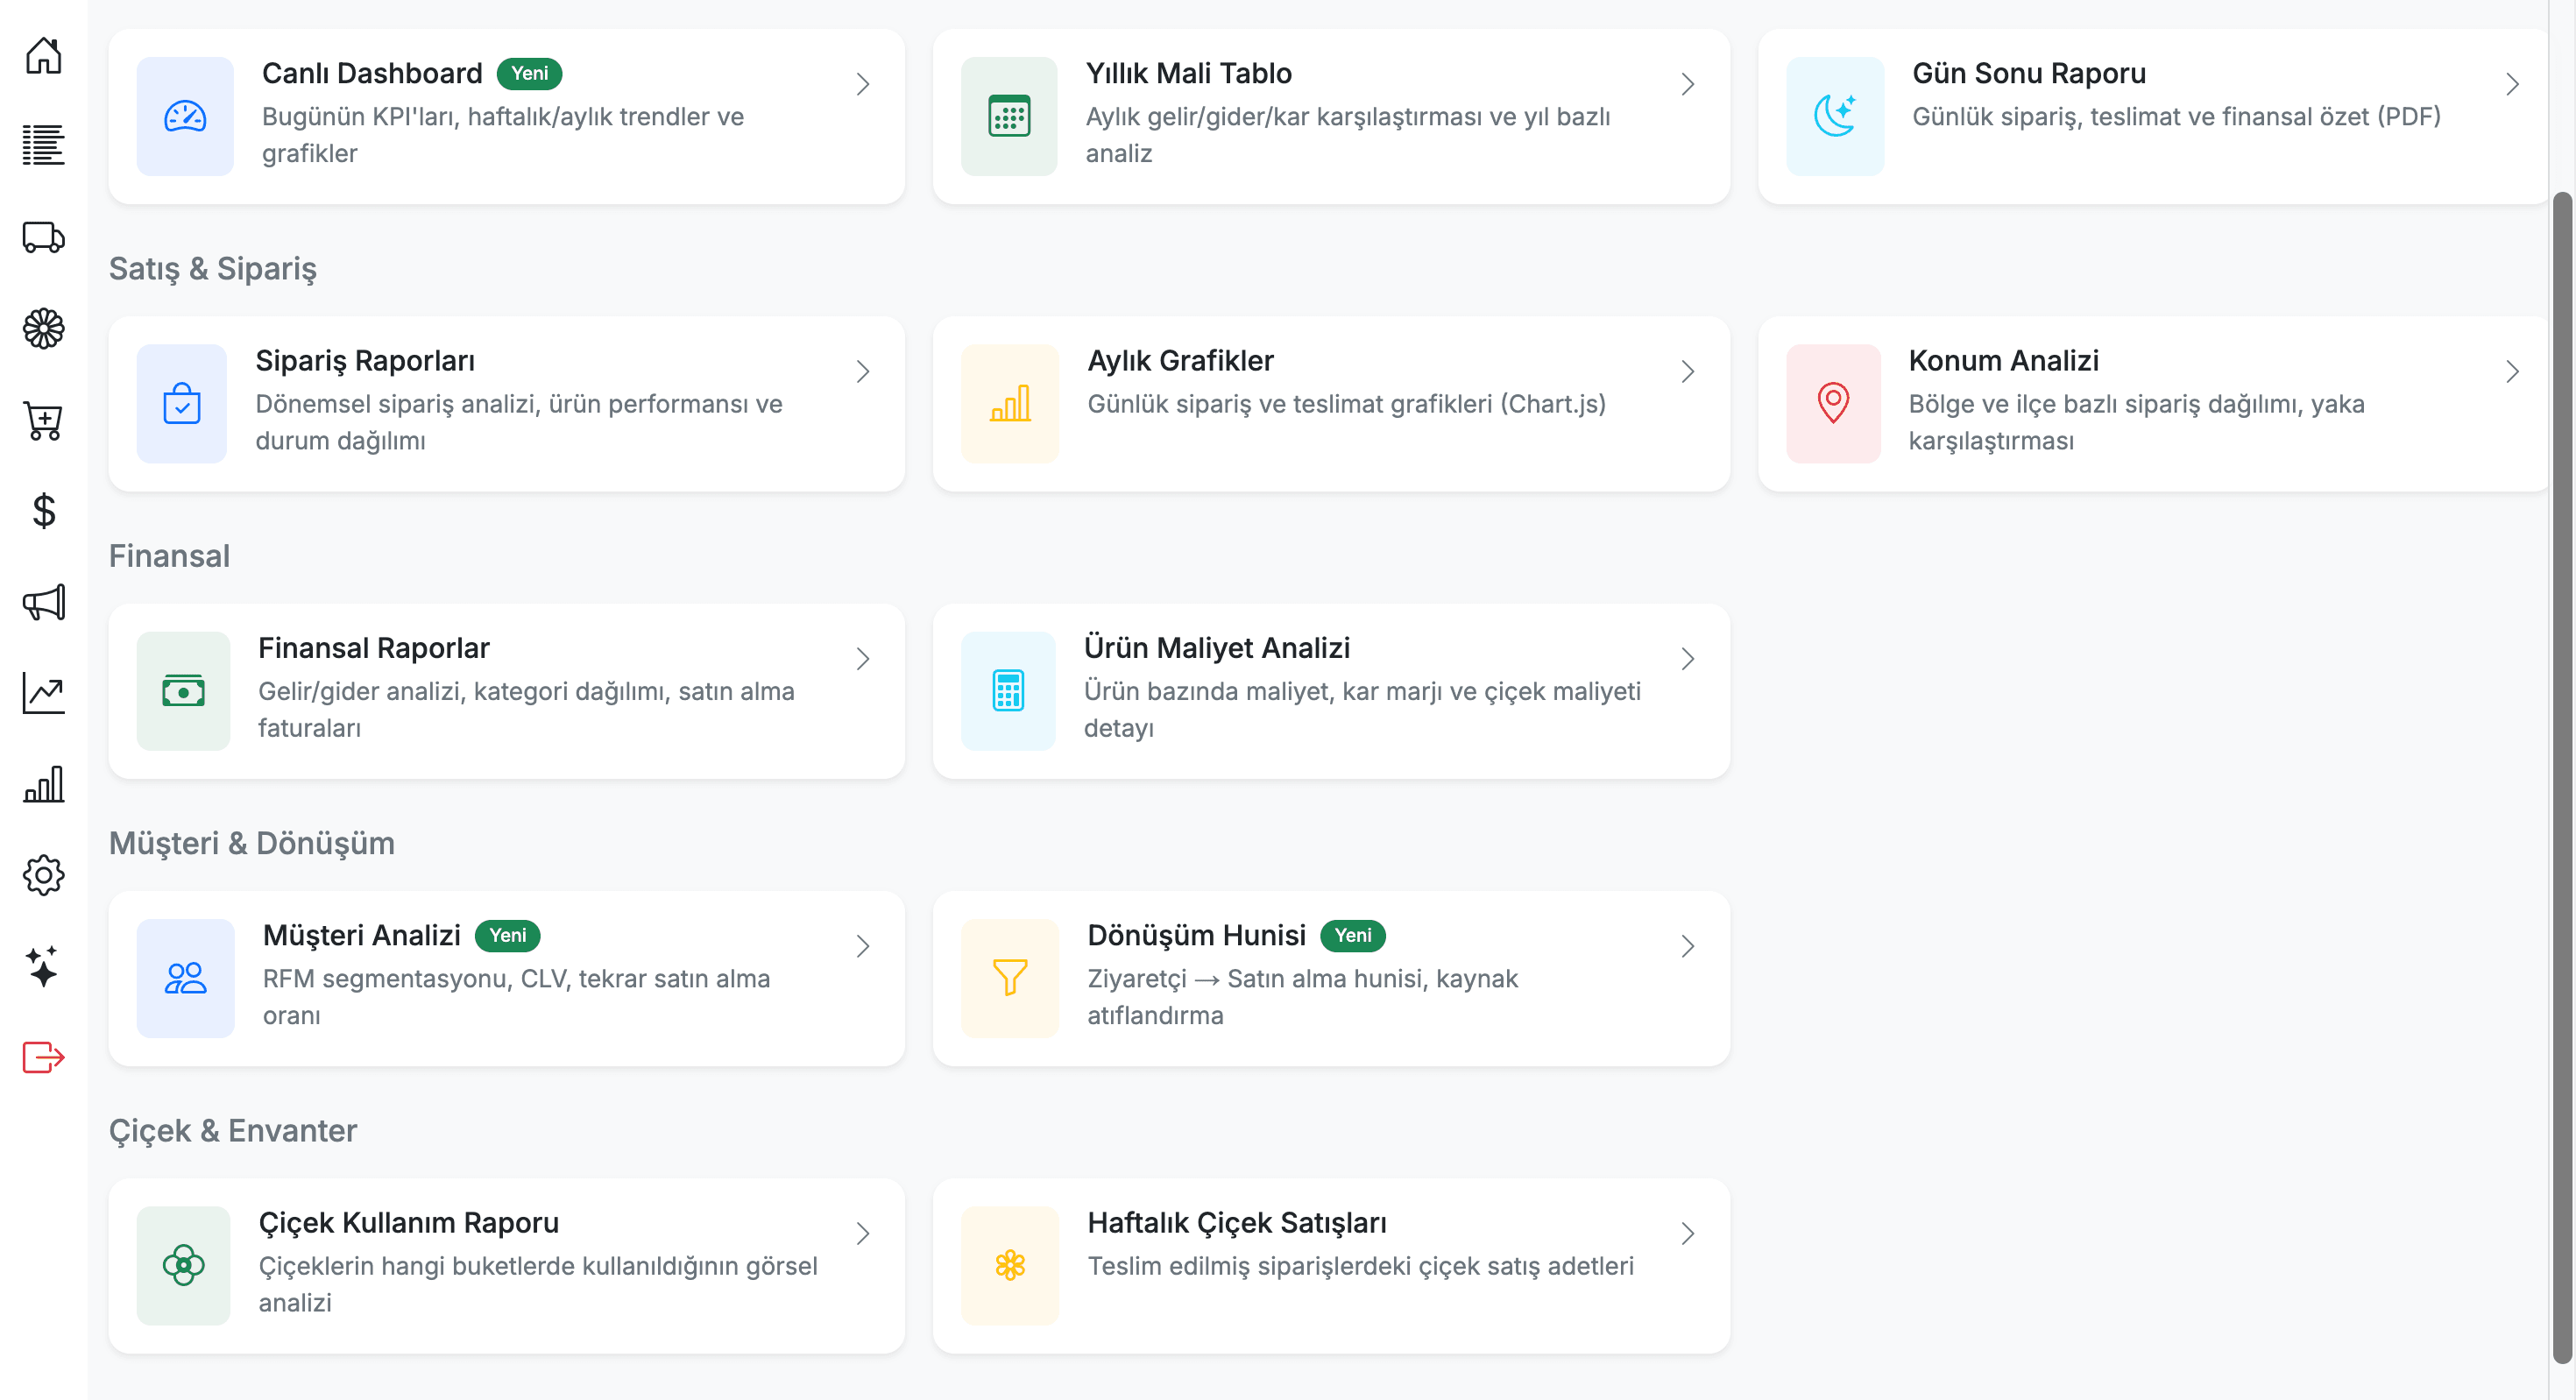The width and height of the screenshot is (2576, 1400).
Task: Open Ürün Maliyet Analizi calculator icon
Action: tap(1008, 690)
